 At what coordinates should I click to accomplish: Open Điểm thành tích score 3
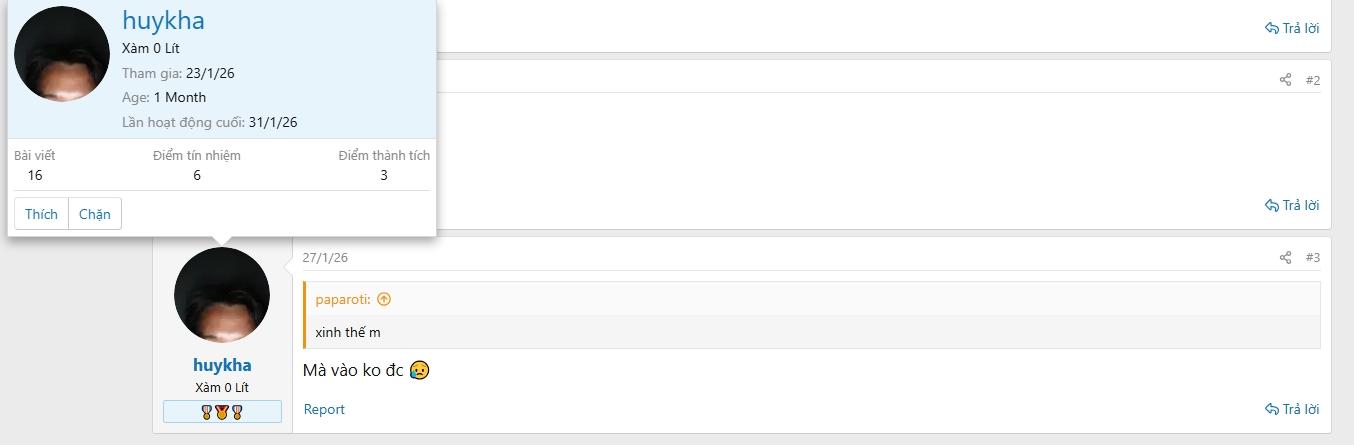tap(384, 175)
